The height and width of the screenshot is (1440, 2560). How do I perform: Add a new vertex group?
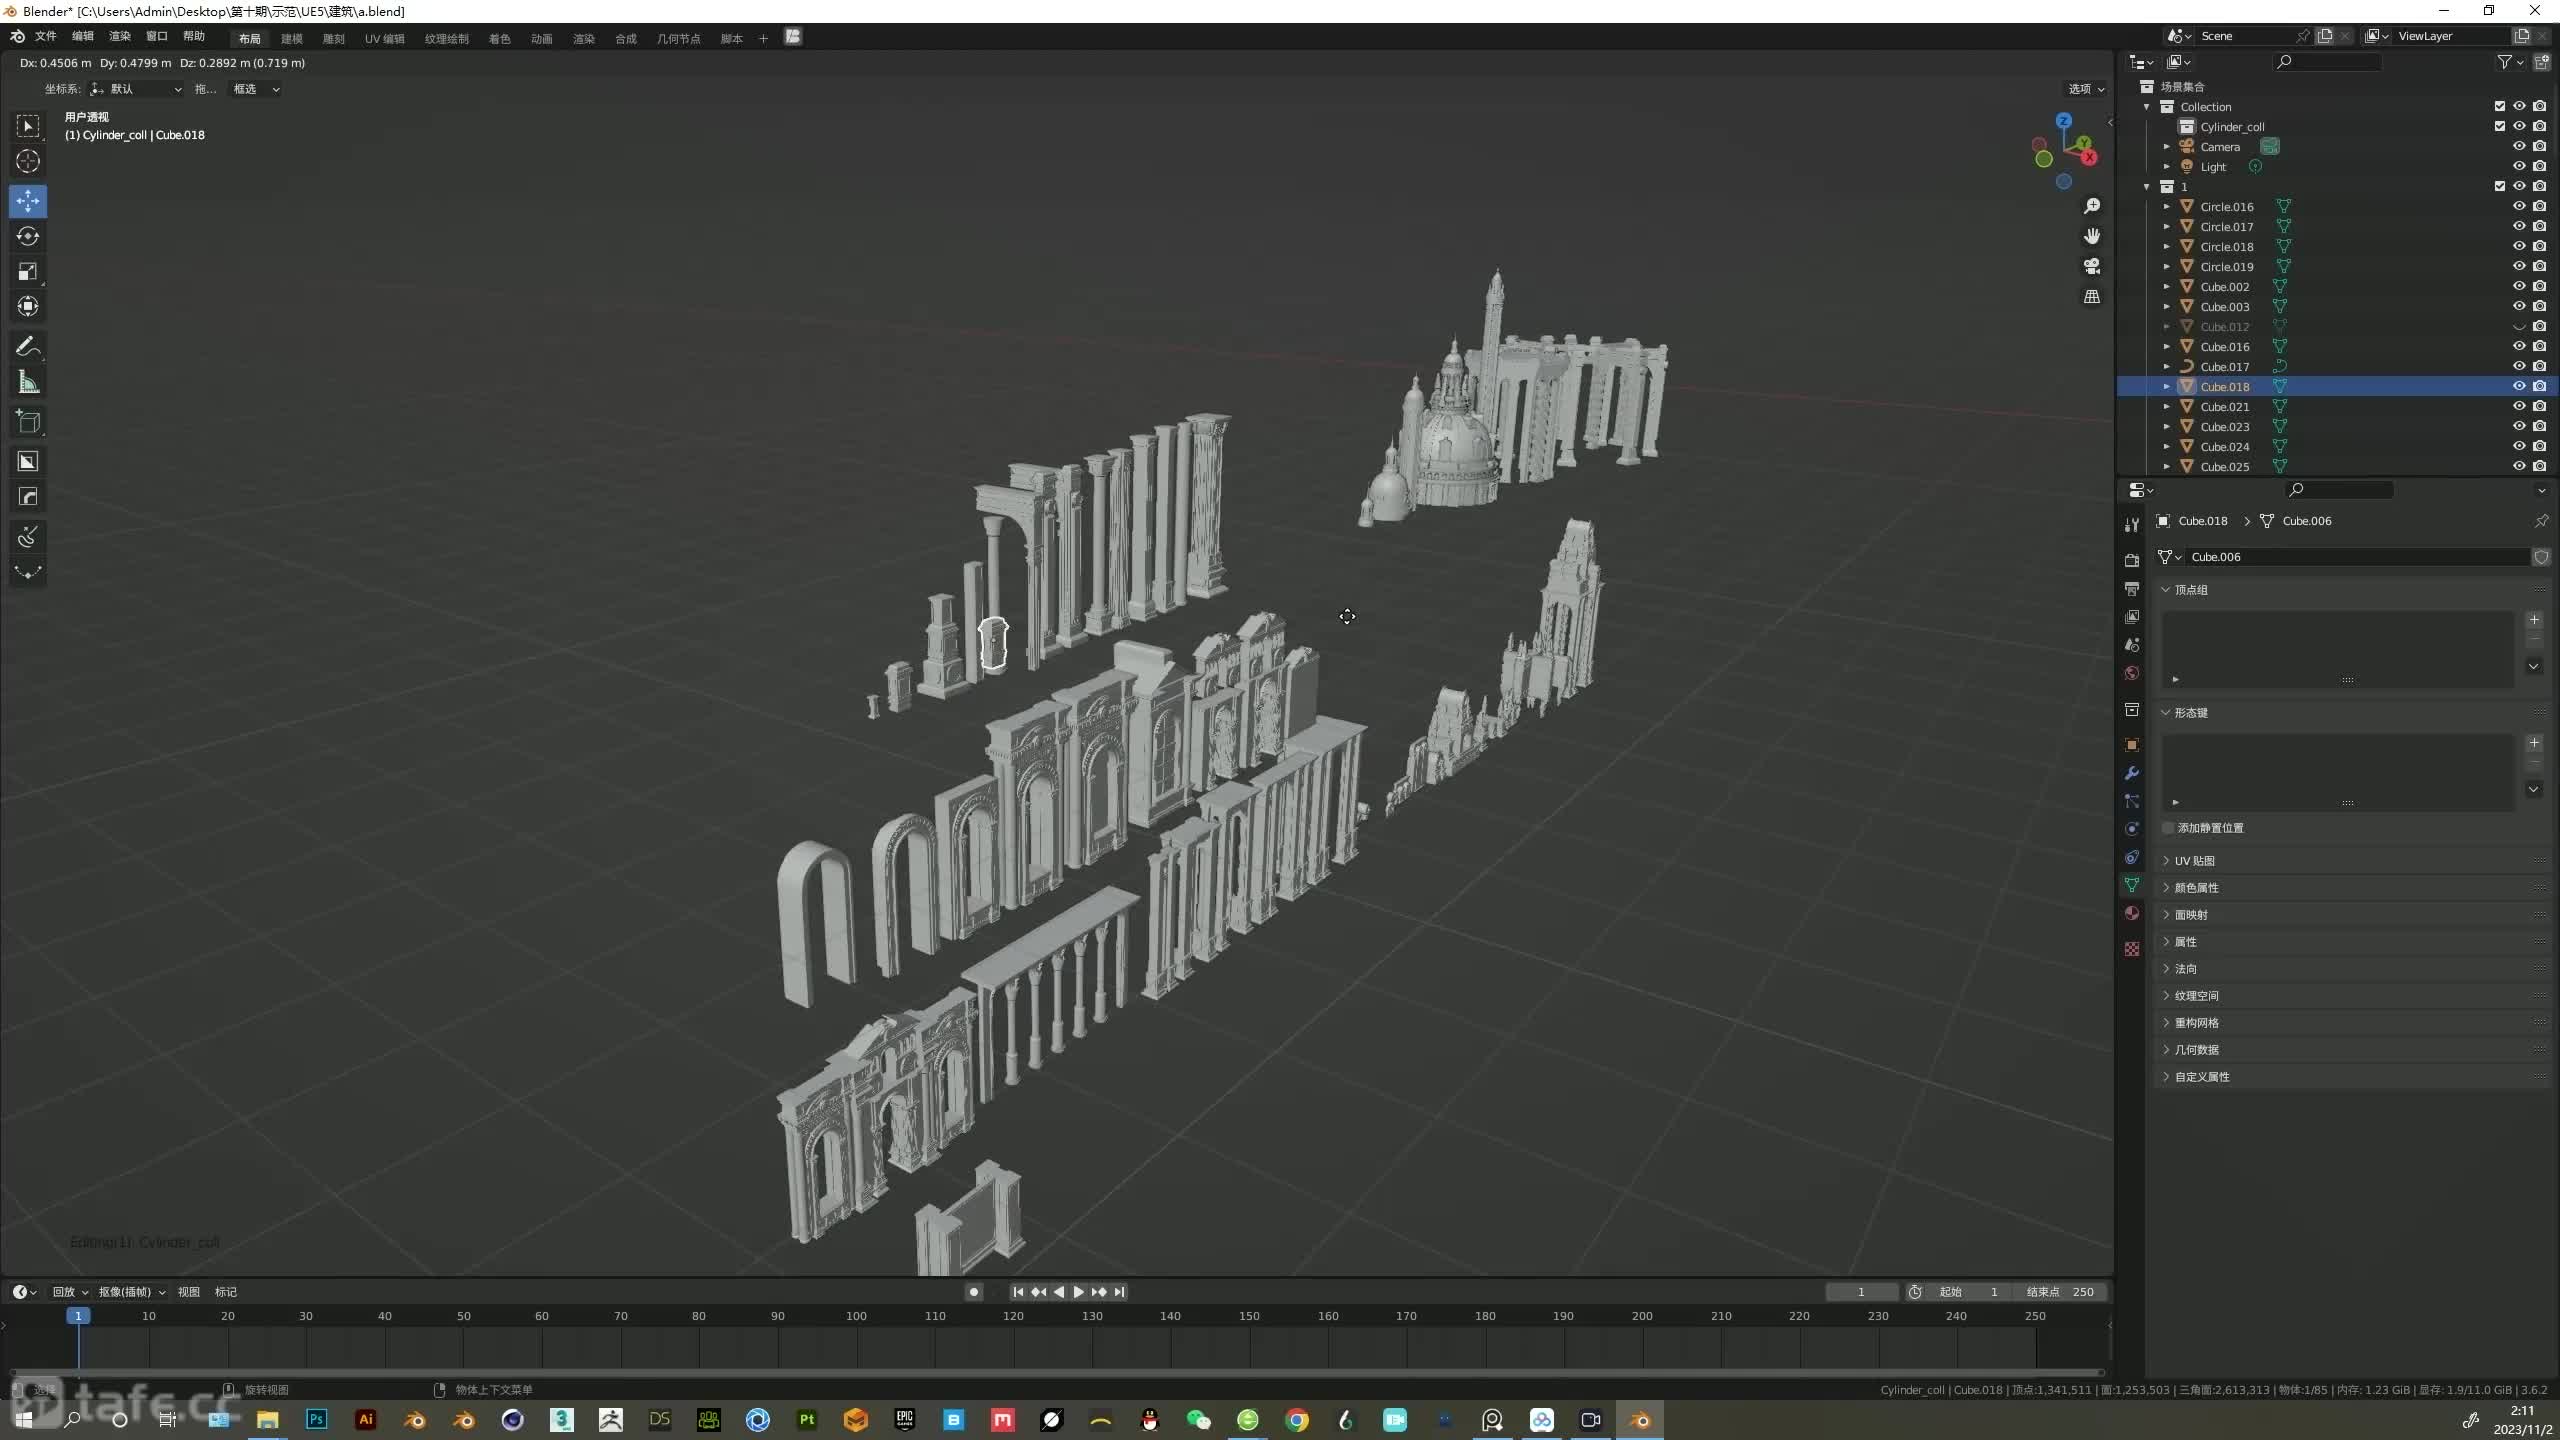click(x=2534, y=620)
